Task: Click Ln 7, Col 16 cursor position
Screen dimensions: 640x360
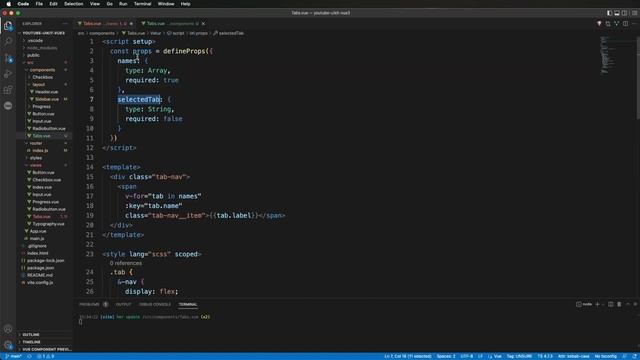Action: 407,356
